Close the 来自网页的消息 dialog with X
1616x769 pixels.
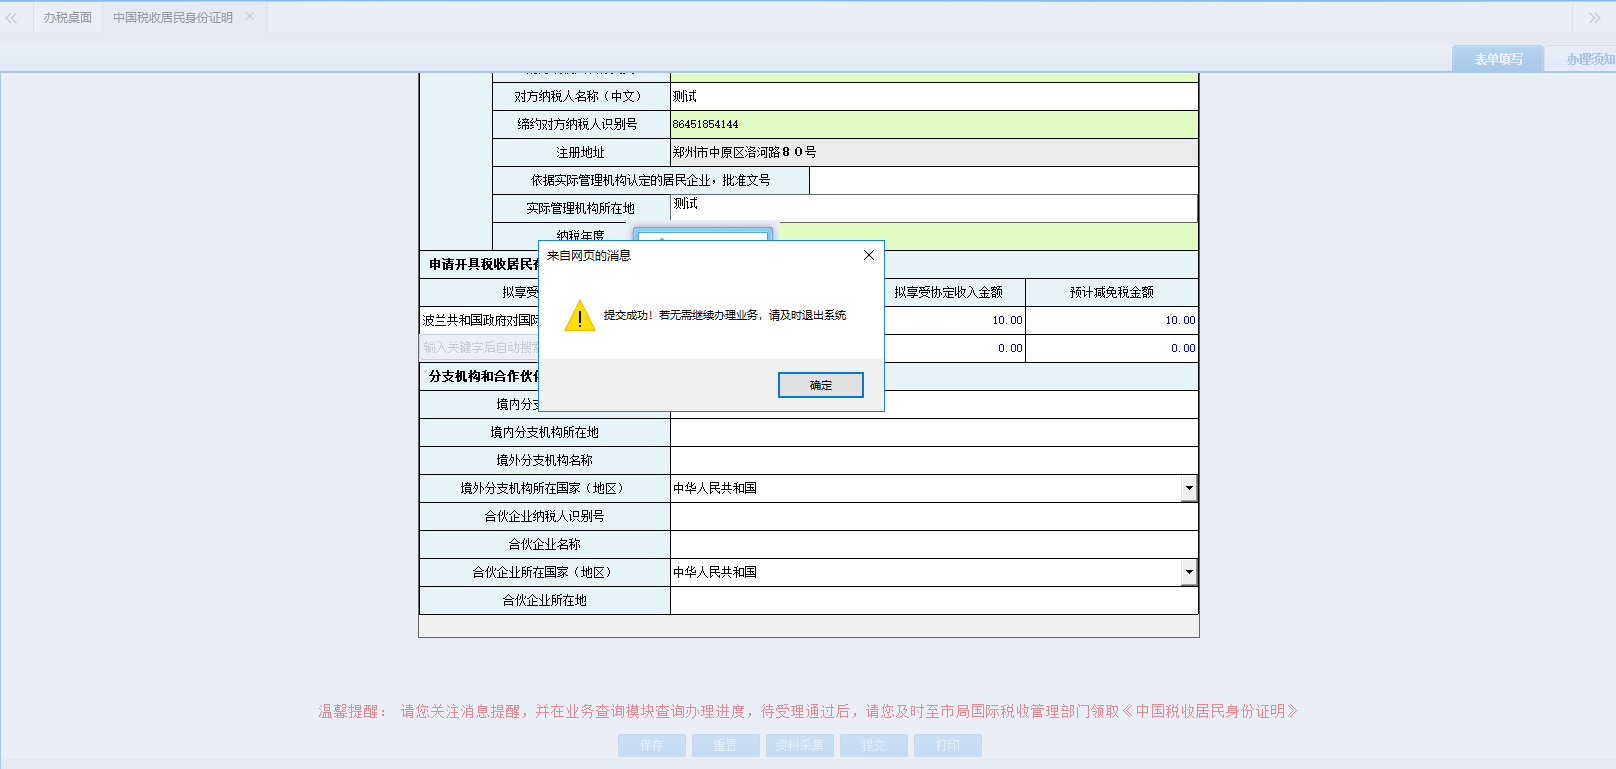click(868, 255)
